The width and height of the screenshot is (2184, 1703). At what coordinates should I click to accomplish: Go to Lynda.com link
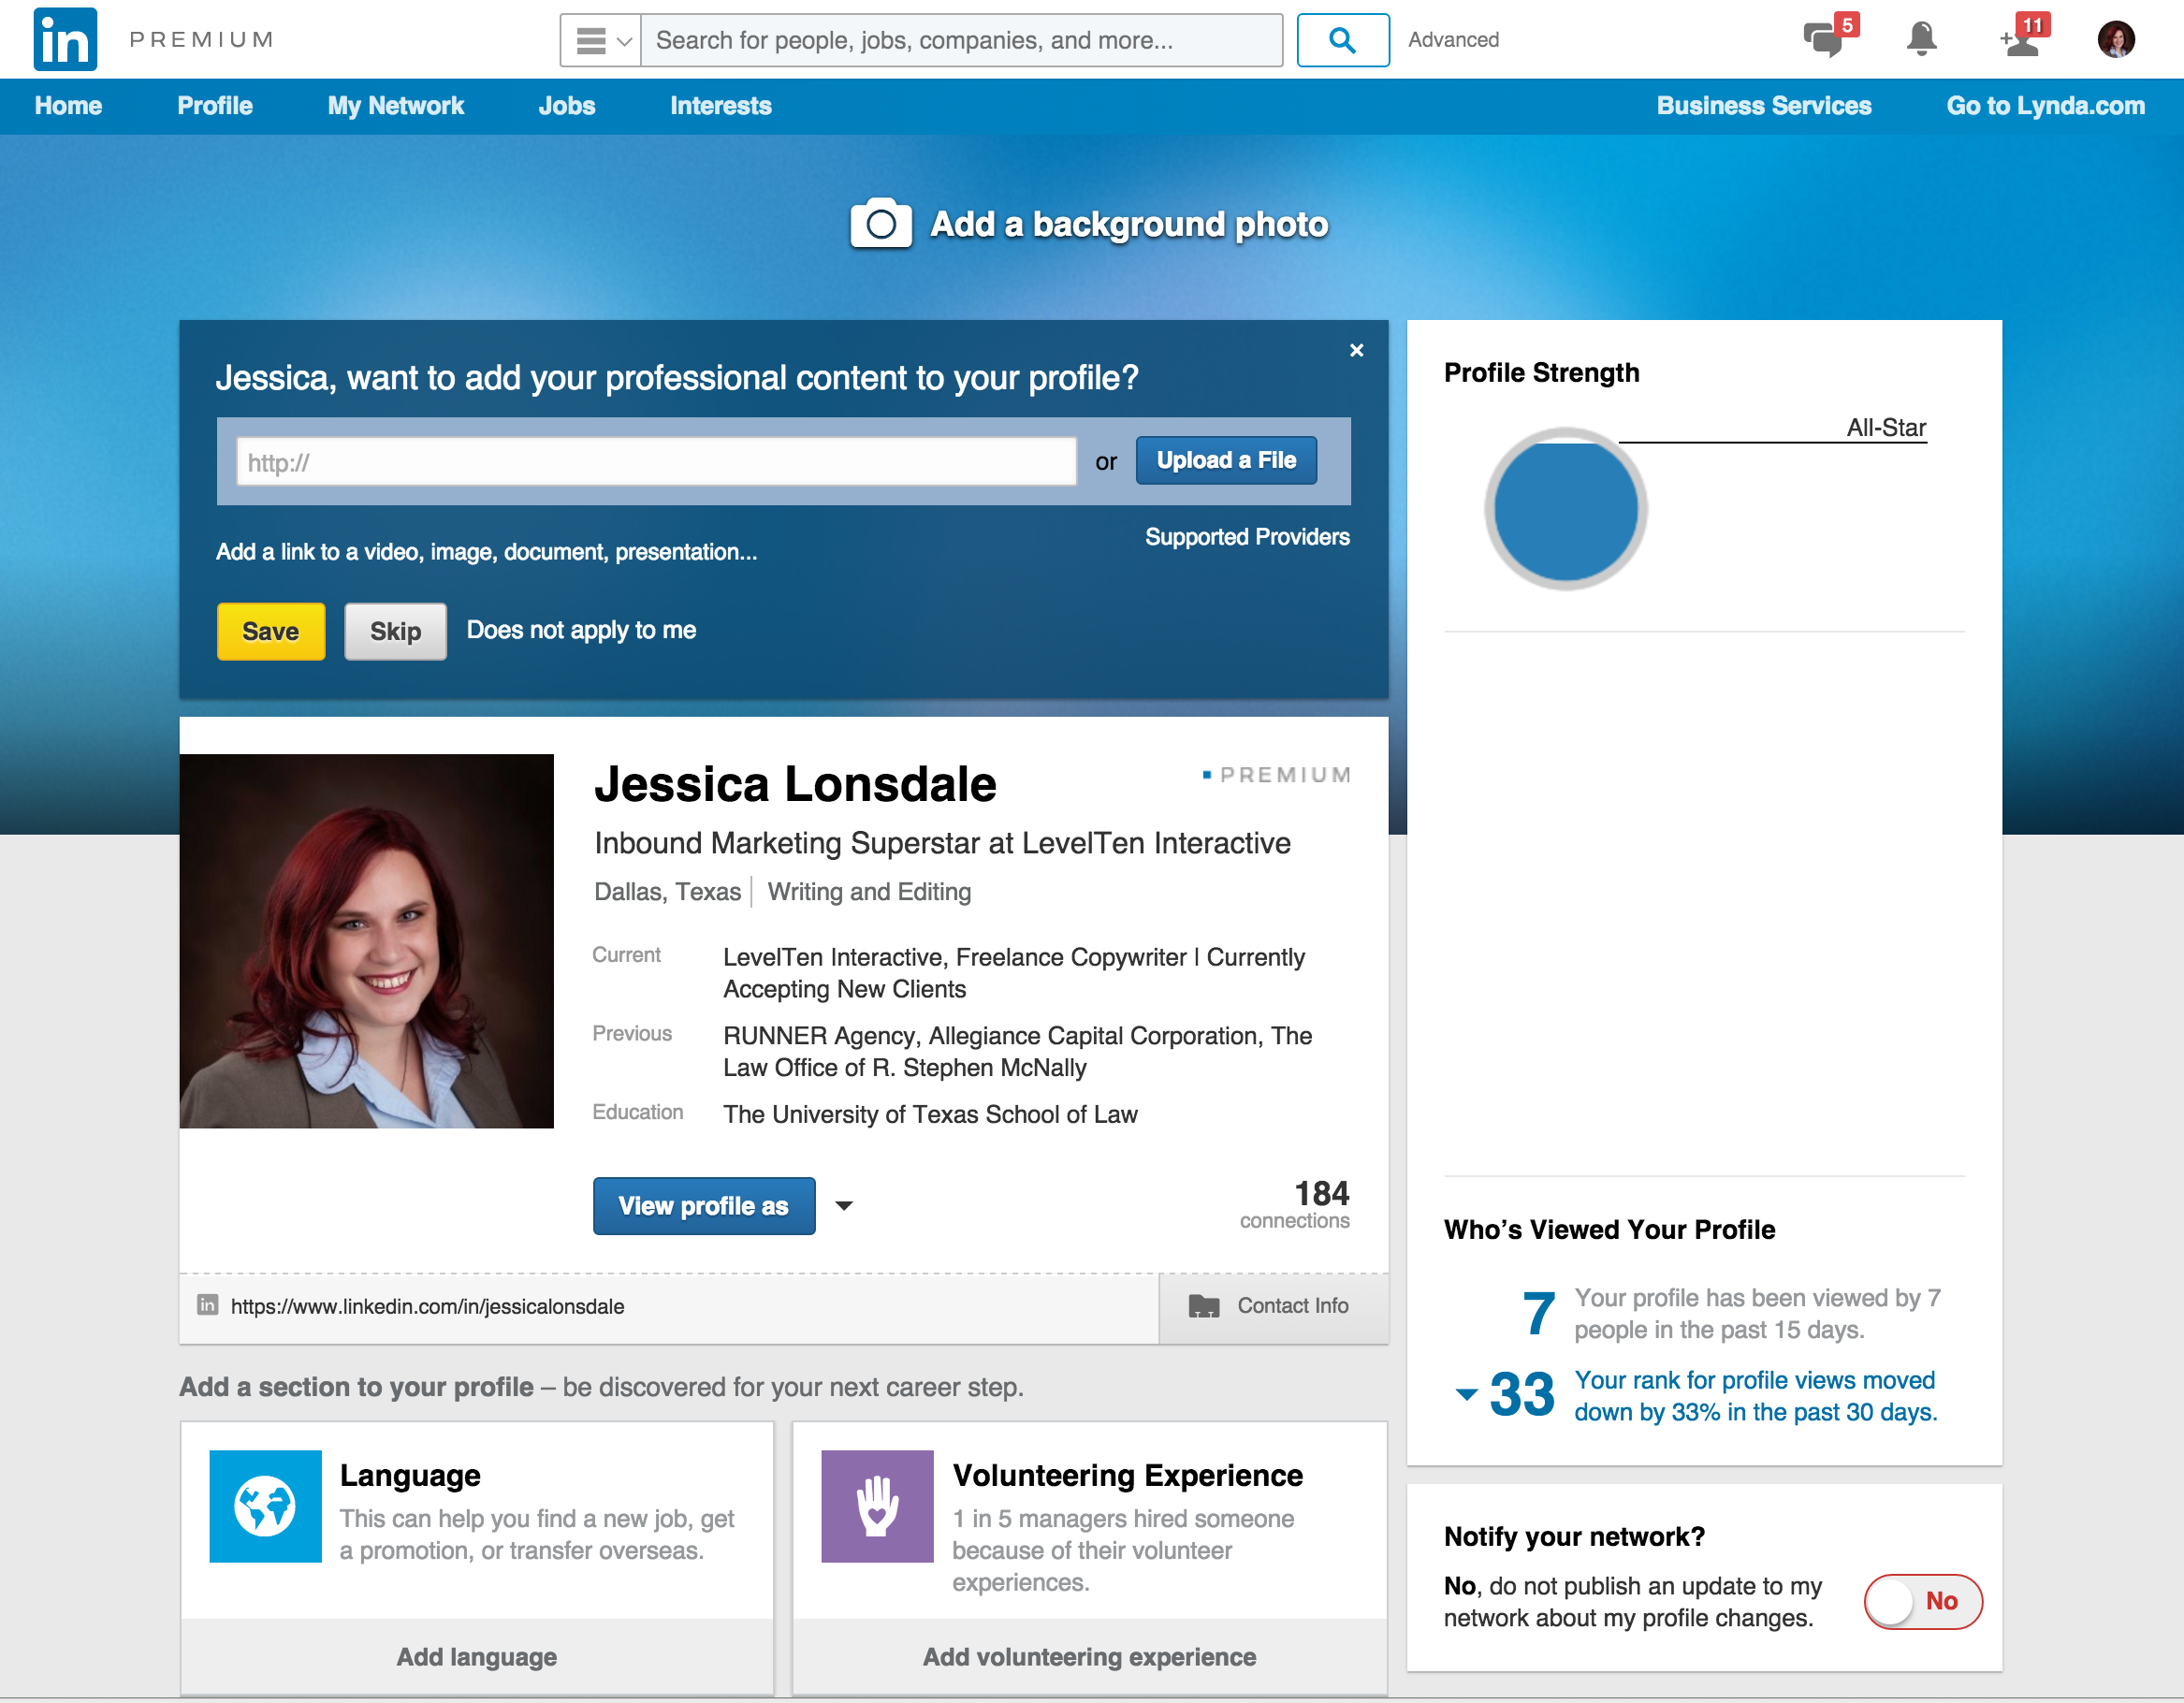[x=2045, y=105]
